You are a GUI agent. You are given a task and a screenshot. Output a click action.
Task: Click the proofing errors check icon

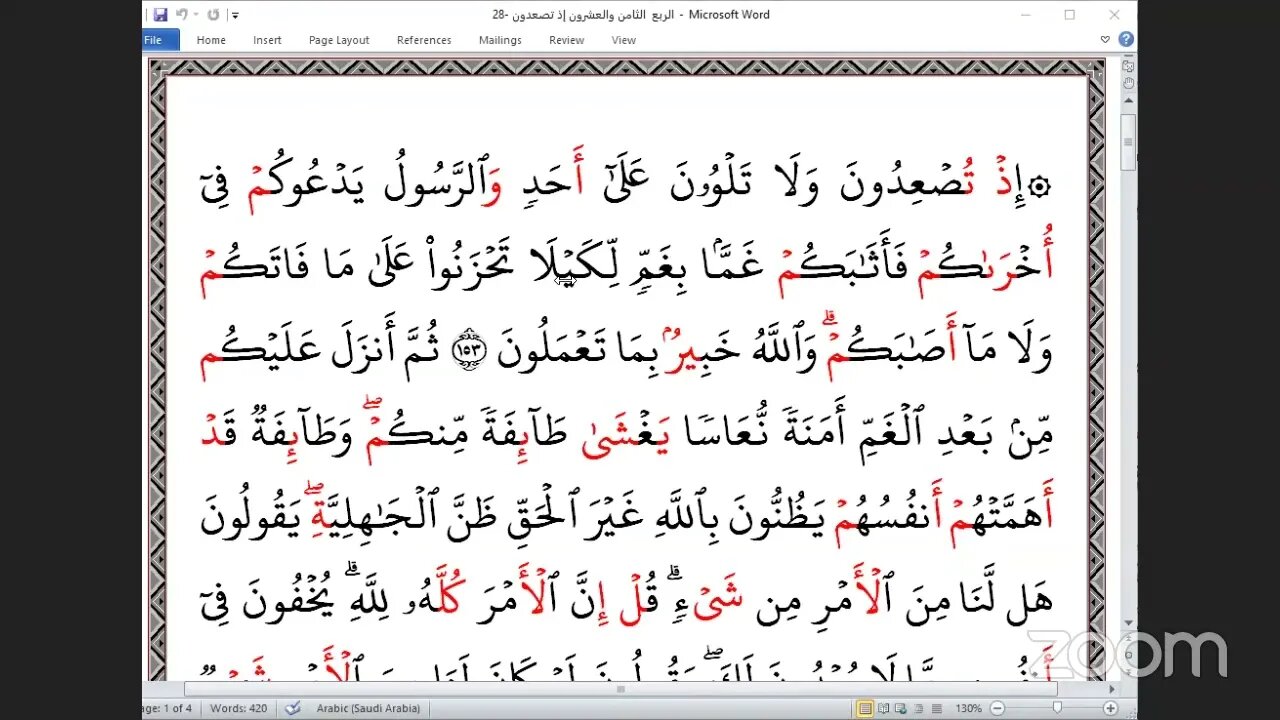pyautogui.click(x=293, y=708)
